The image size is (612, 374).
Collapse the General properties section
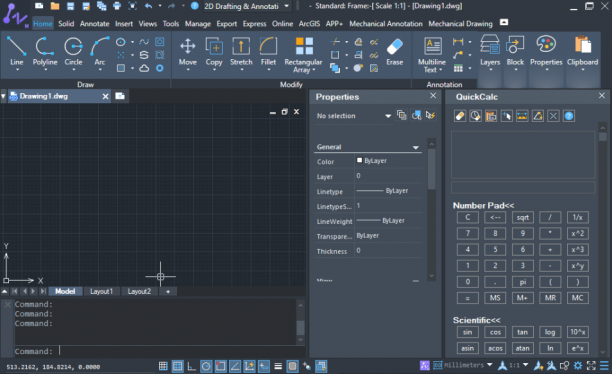[x=416, y=147]
